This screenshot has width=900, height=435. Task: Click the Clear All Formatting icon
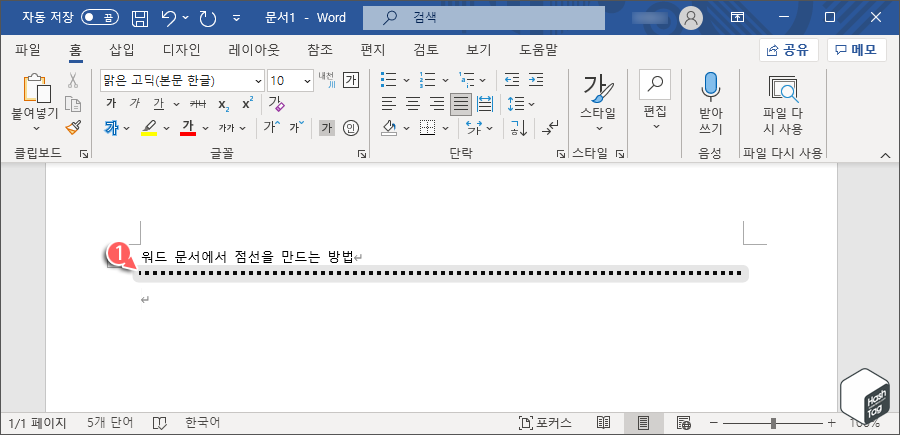[x=277, y=104]
